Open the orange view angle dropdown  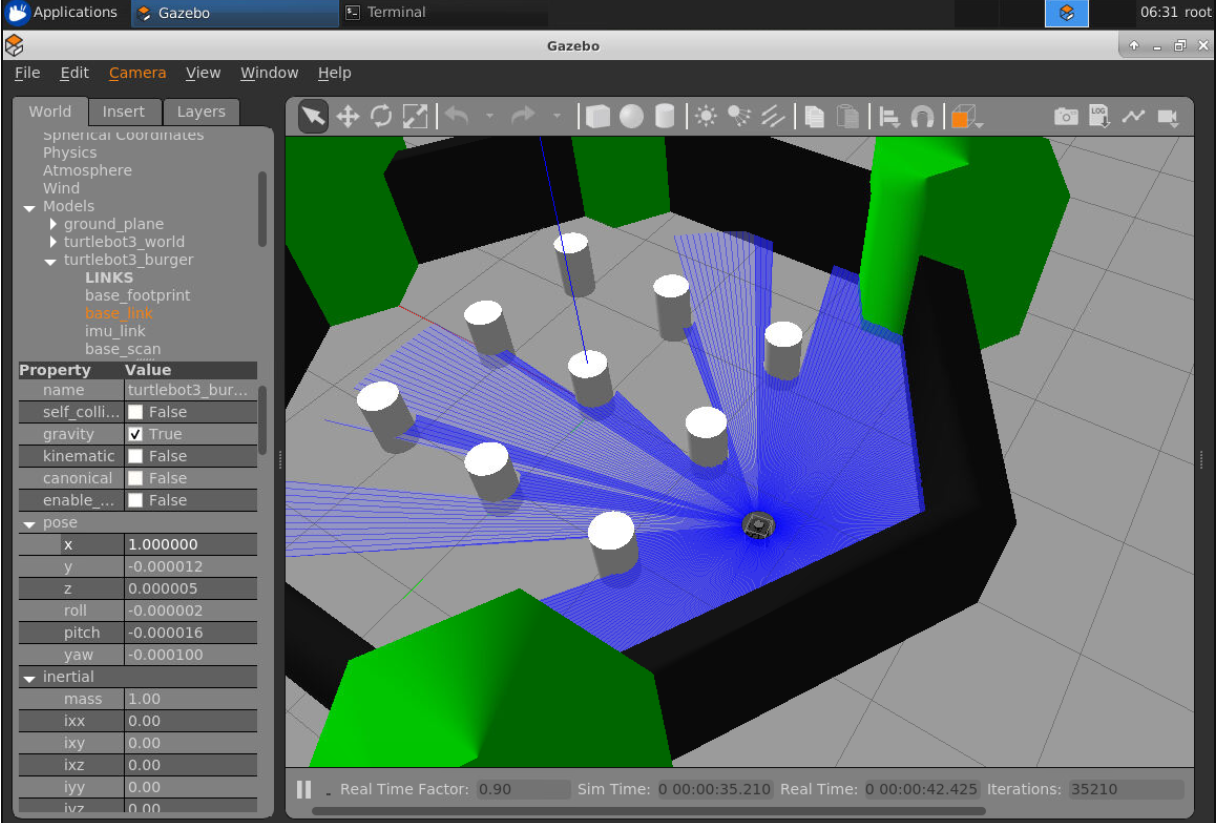pos(966,118)
